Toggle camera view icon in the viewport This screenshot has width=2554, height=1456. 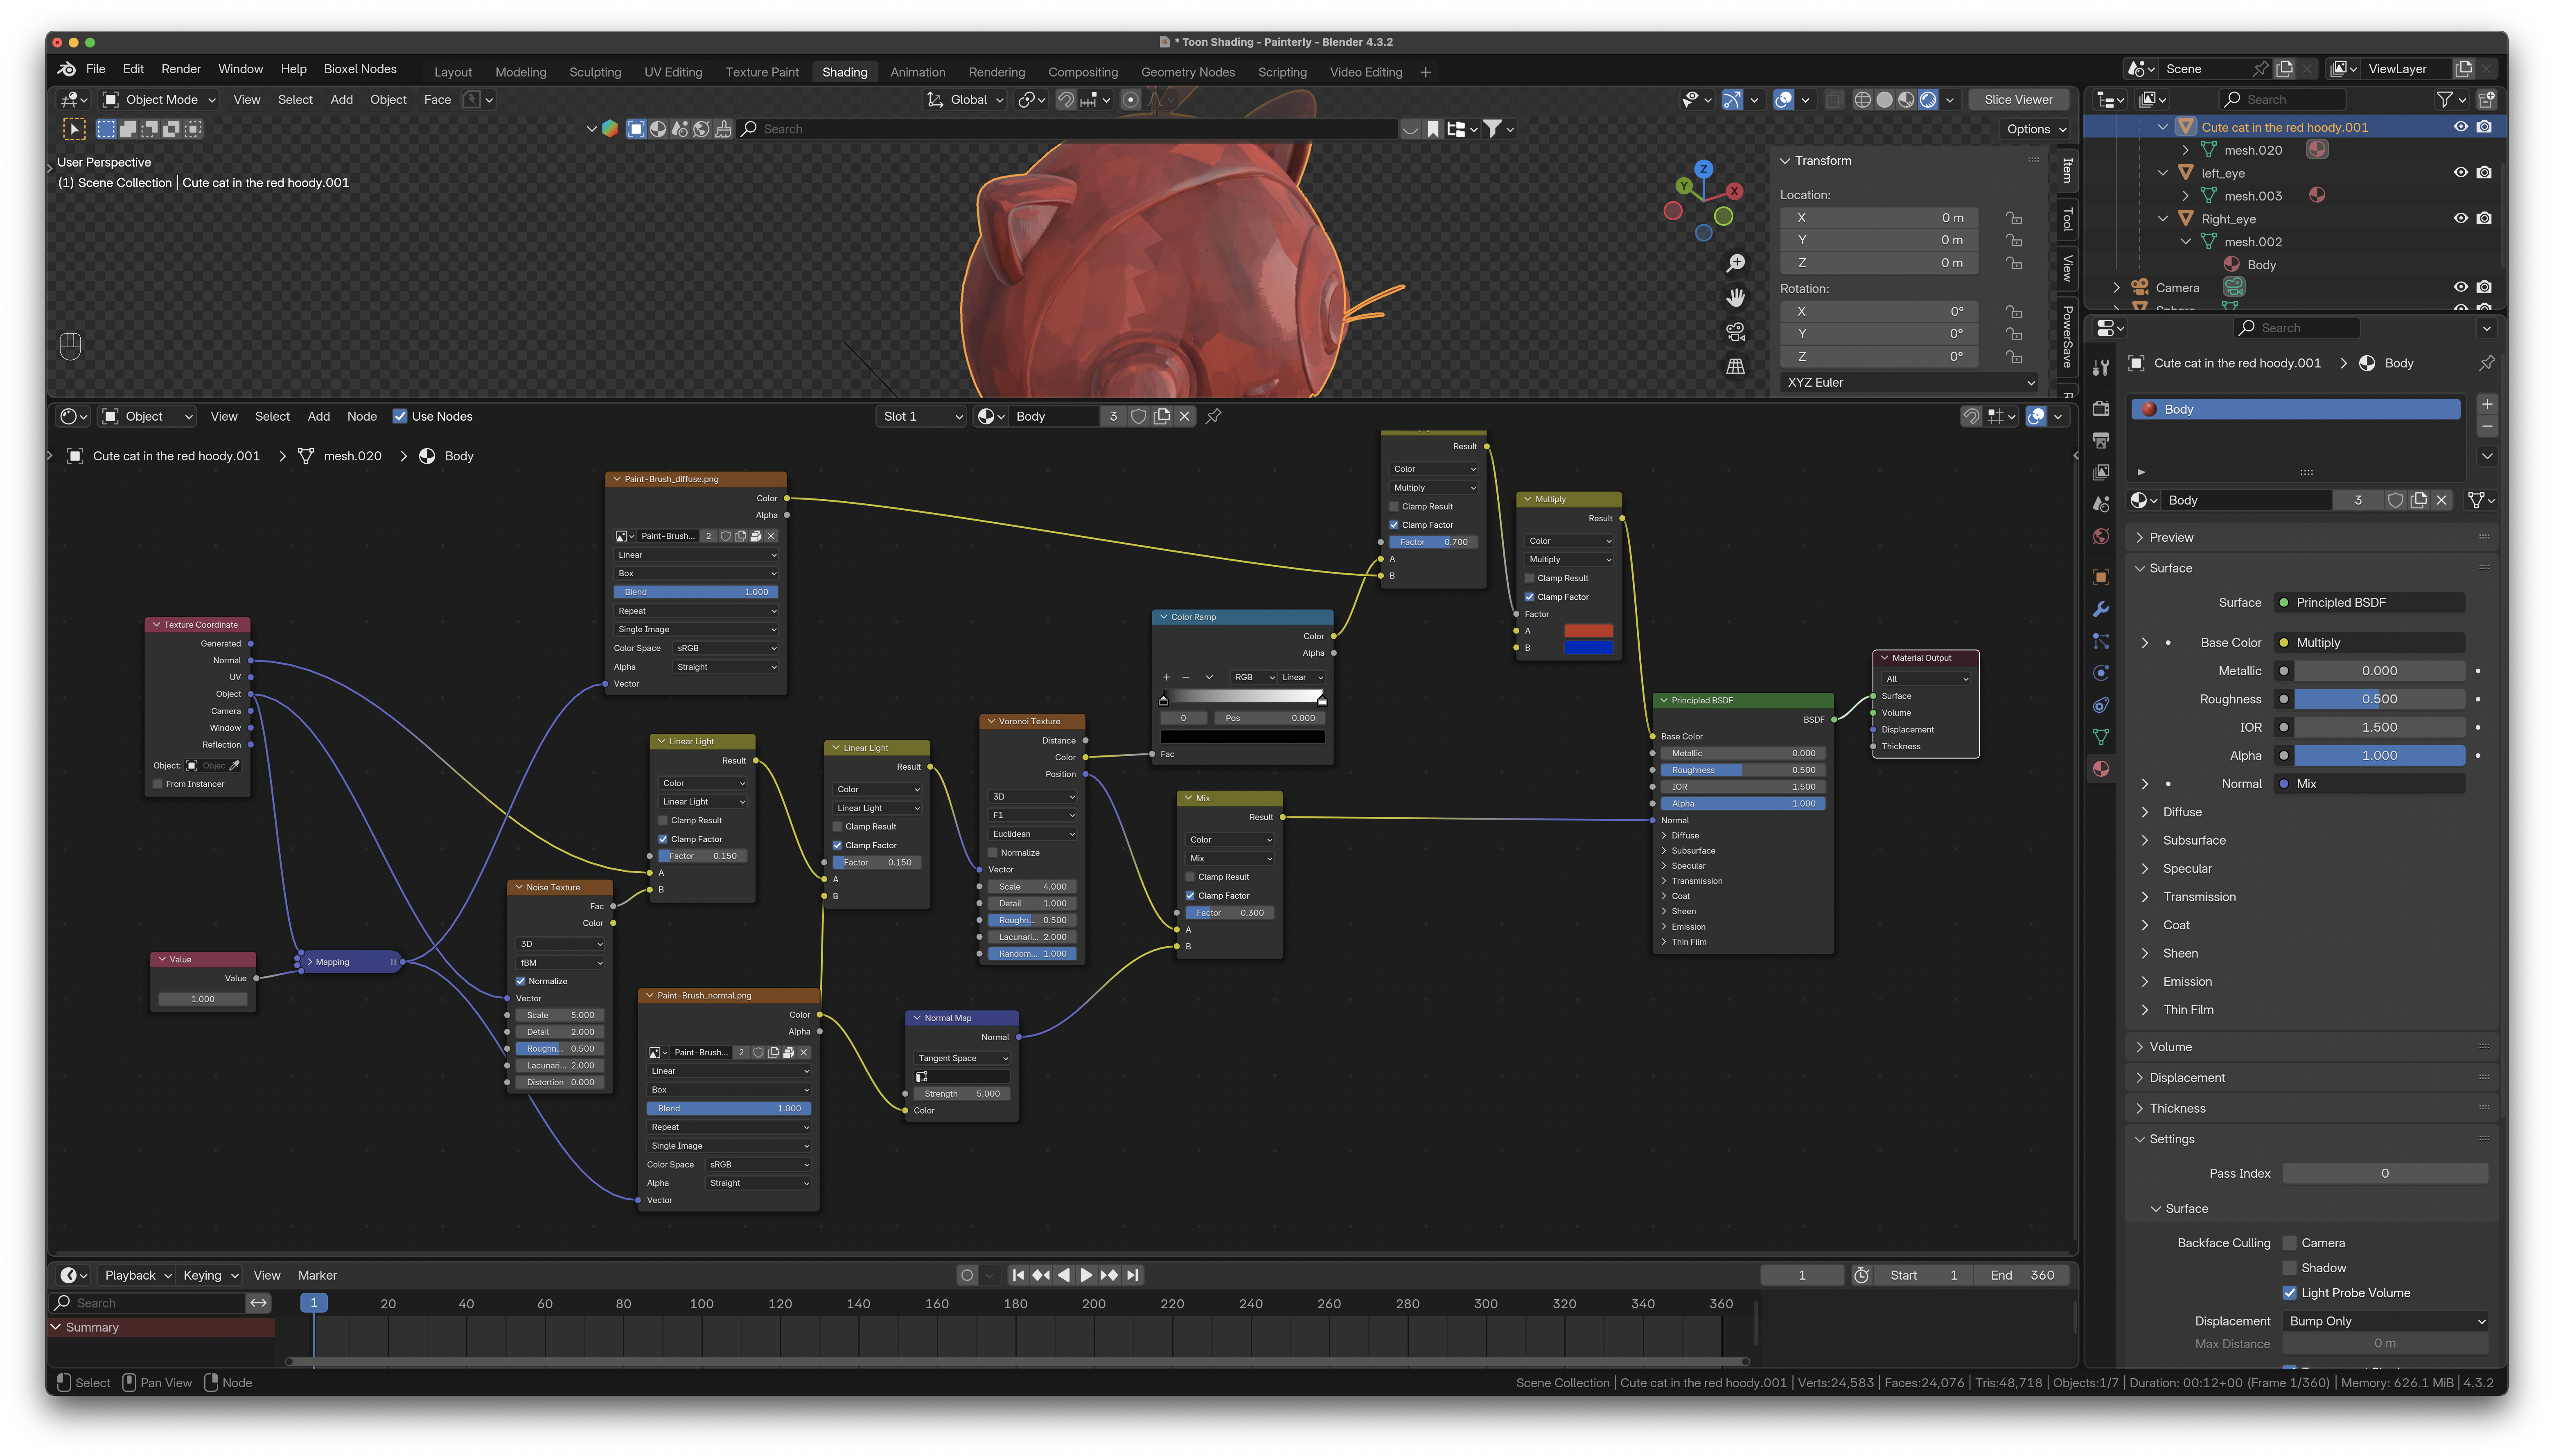click(x=1736, y=332)
